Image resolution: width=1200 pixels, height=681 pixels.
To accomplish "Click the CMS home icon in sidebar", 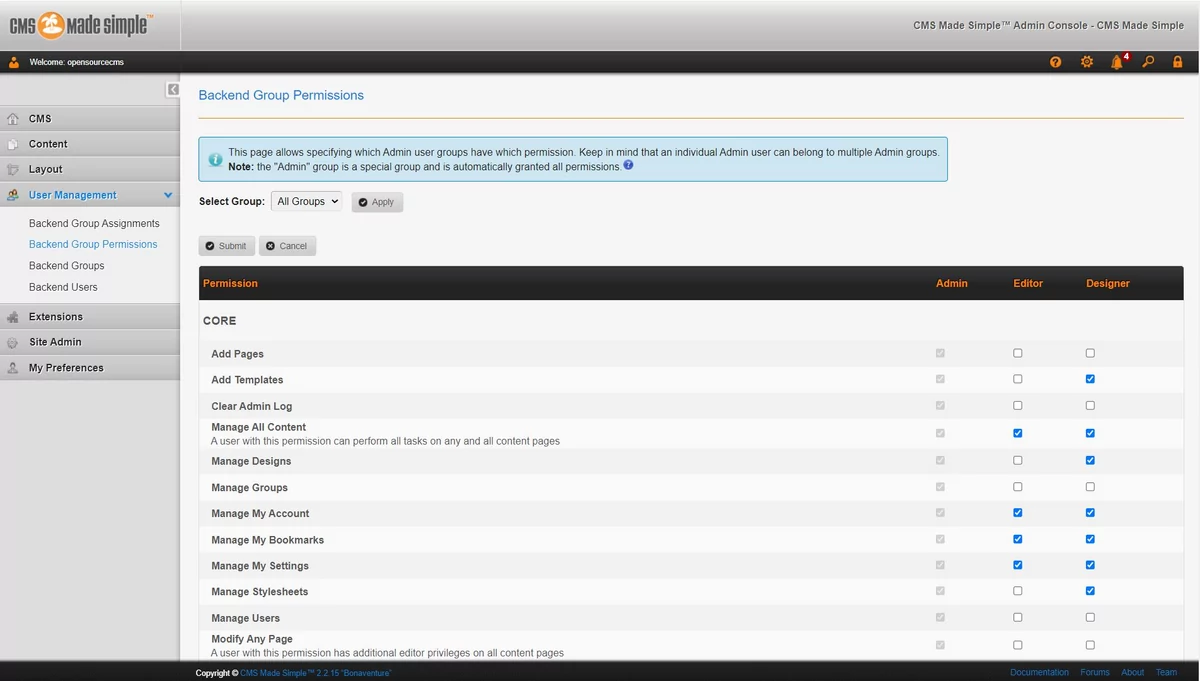I will click(13, 119).
